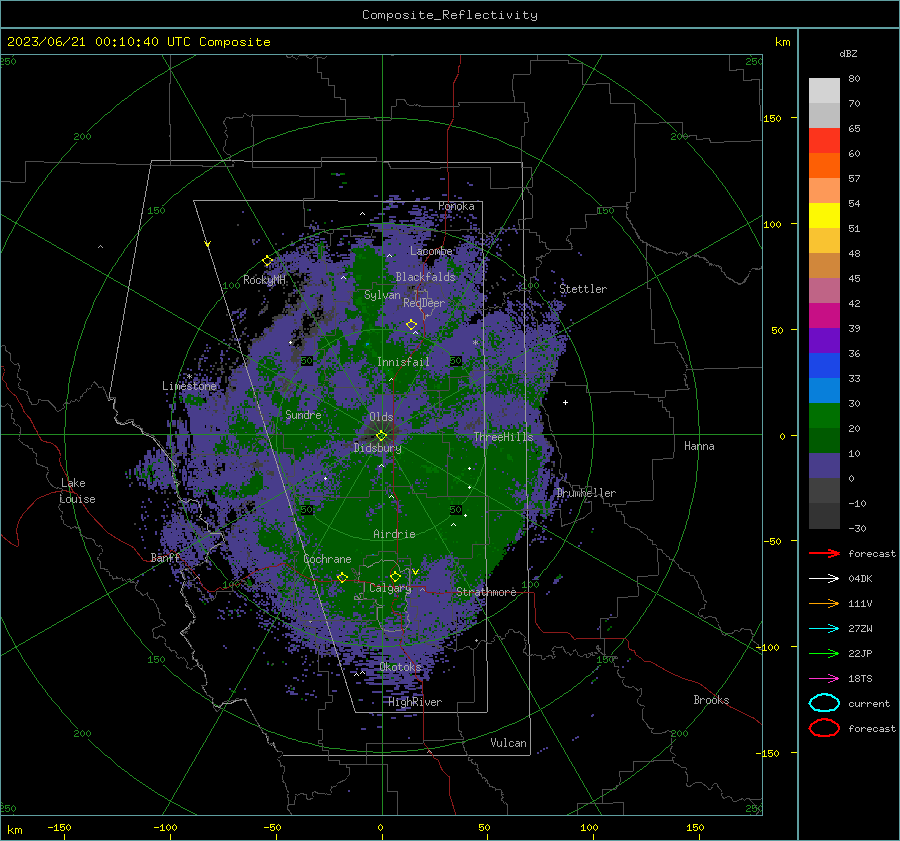Click the Hanna city label

point(699,446)
